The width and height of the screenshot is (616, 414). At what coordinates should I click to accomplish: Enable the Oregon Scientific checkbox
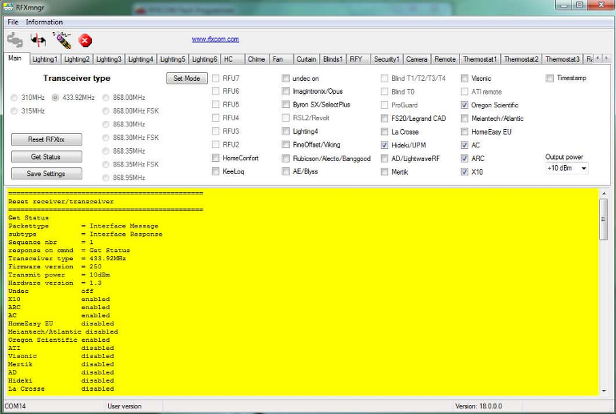tap(465, 104)
